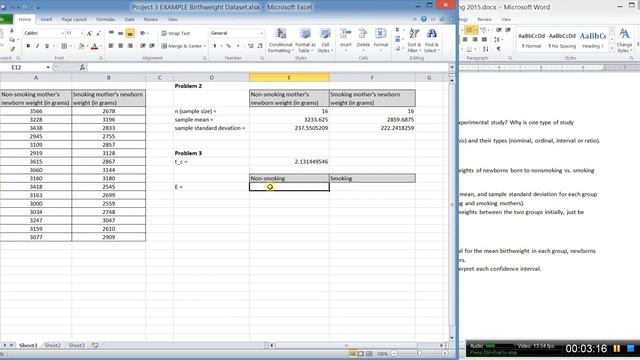Open Change Styles menu in Word
Viewport: 640px width, 360px height.
[624, 40]
